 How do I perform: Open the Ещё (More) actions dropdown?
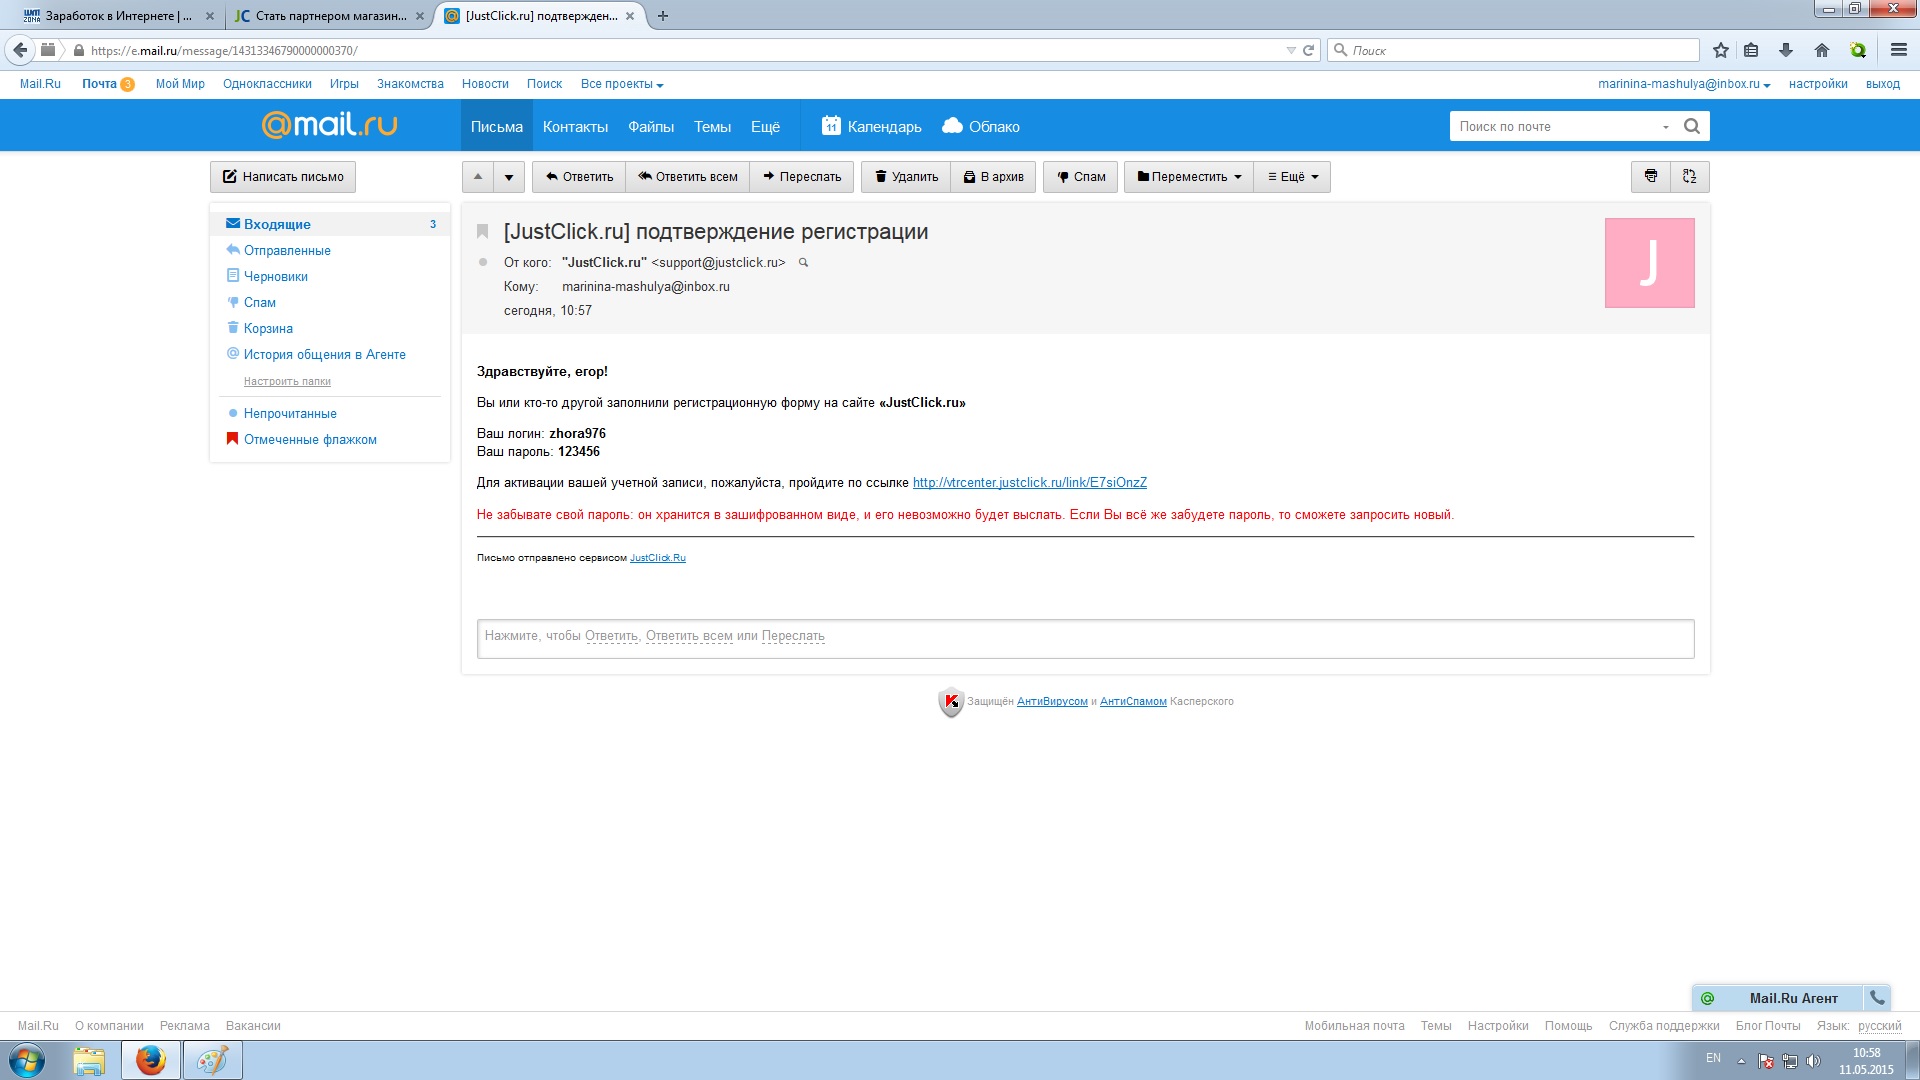1293,177
